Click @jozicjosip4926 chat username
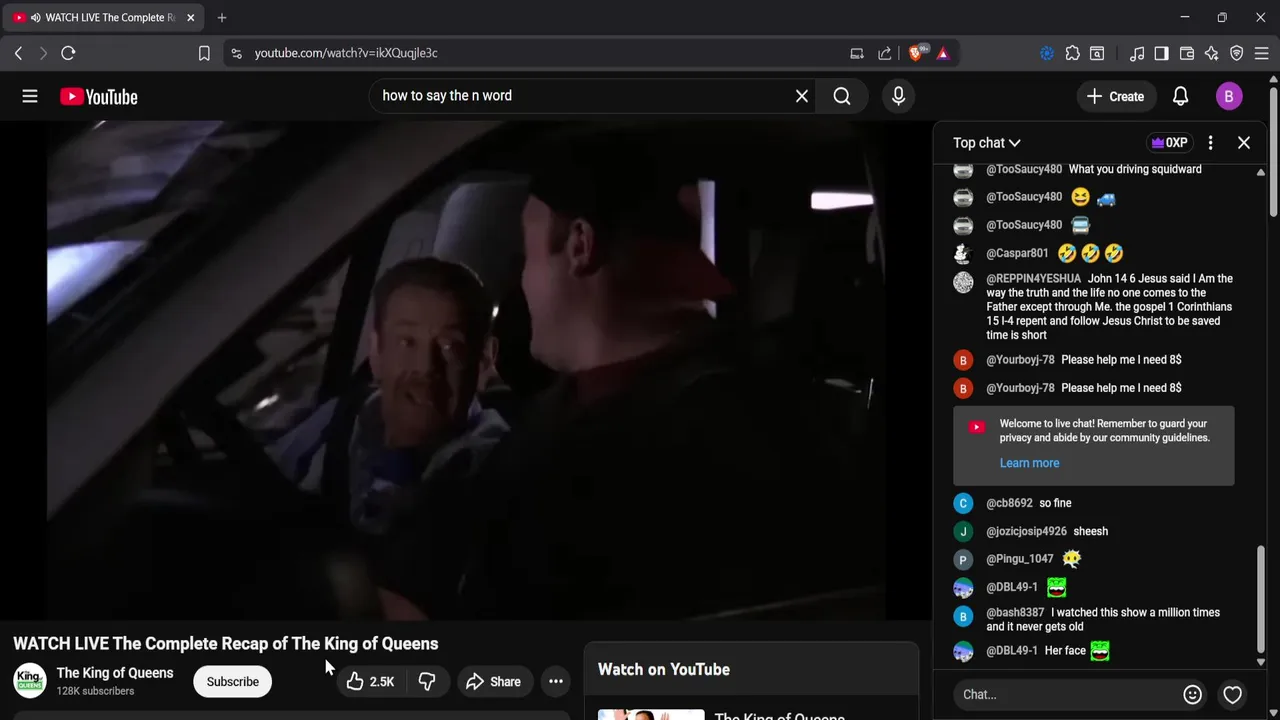1280x720 pixels. pos(1026,531)
